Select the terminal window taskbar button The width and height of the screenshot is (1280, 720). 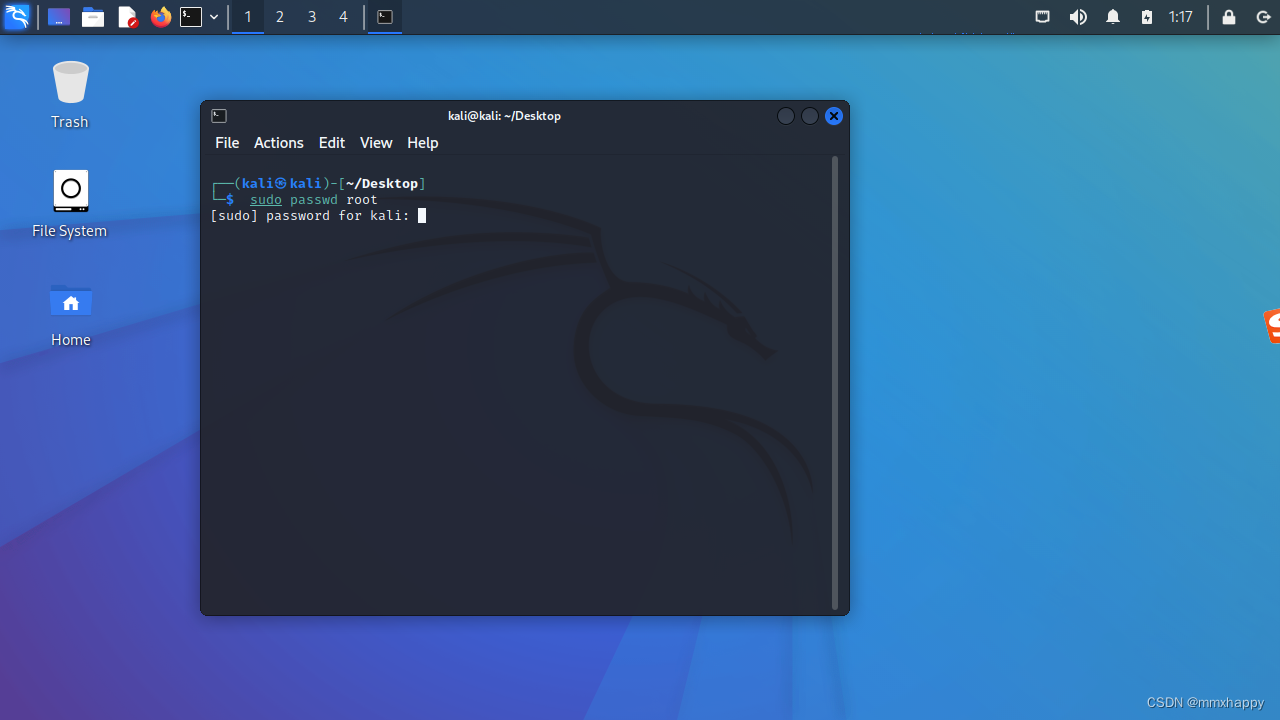[x=385, y=17]
